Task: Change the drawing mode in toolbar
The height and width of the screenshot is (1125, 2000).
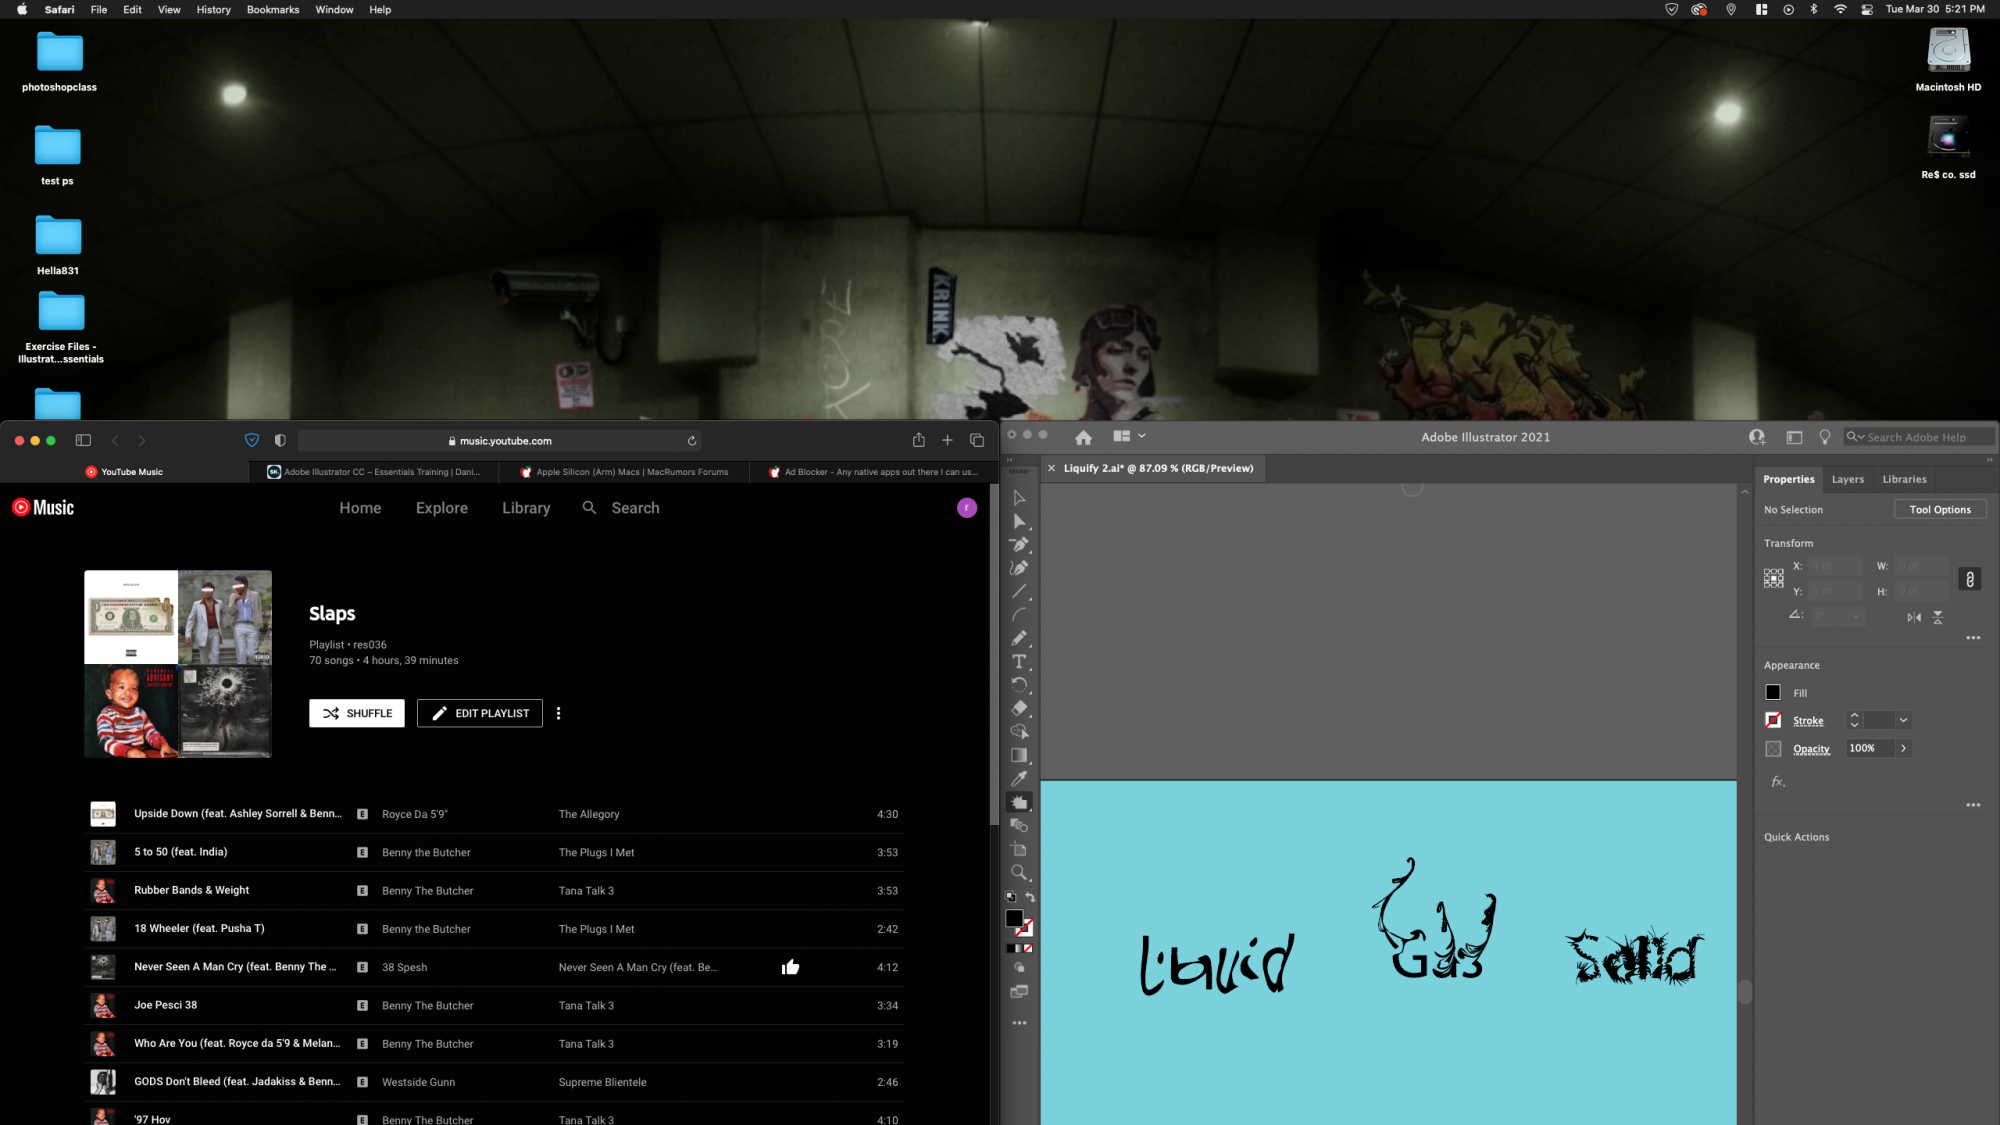Action: [x=1019, y=968]
